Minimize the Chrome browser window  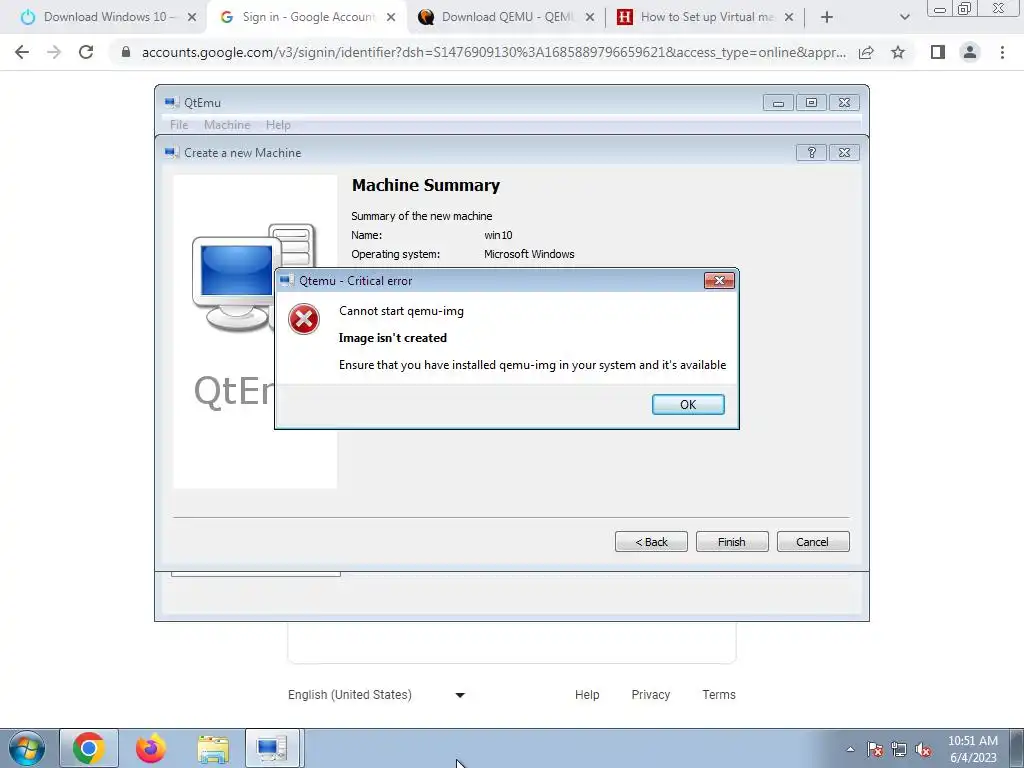click(940, 9)
